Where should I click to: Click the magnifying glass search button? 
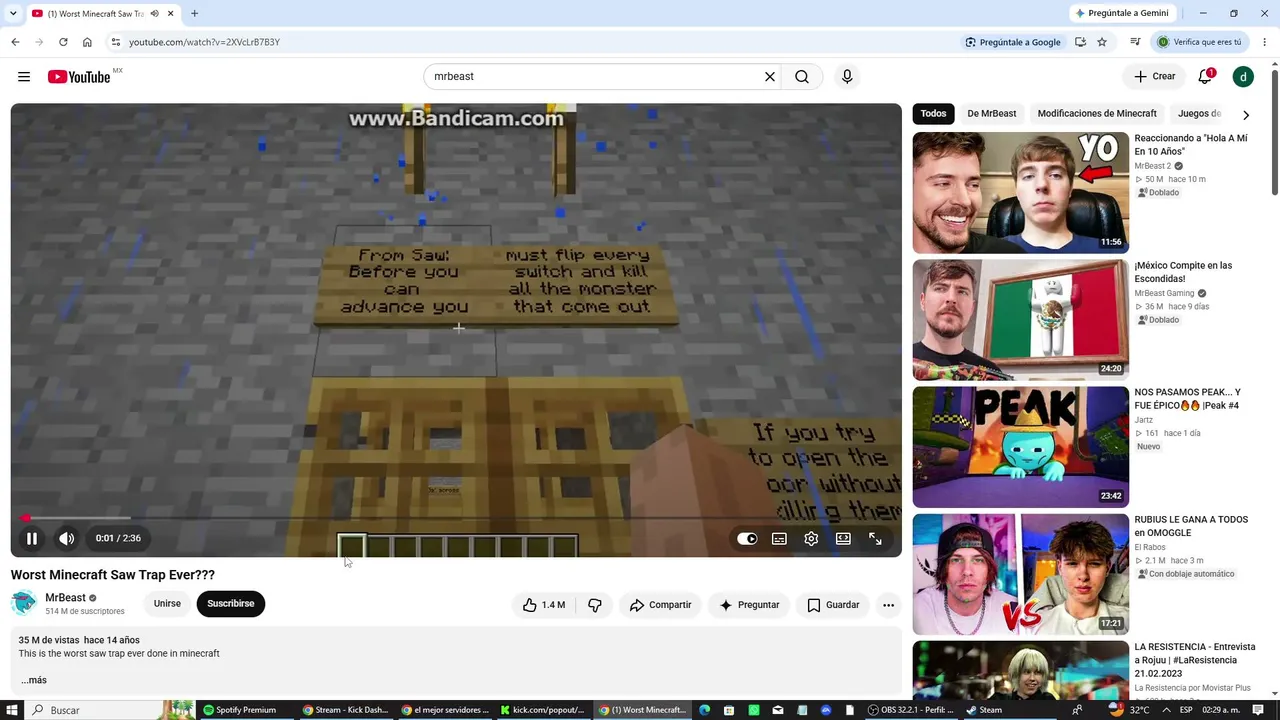click(x=802, y=77)
